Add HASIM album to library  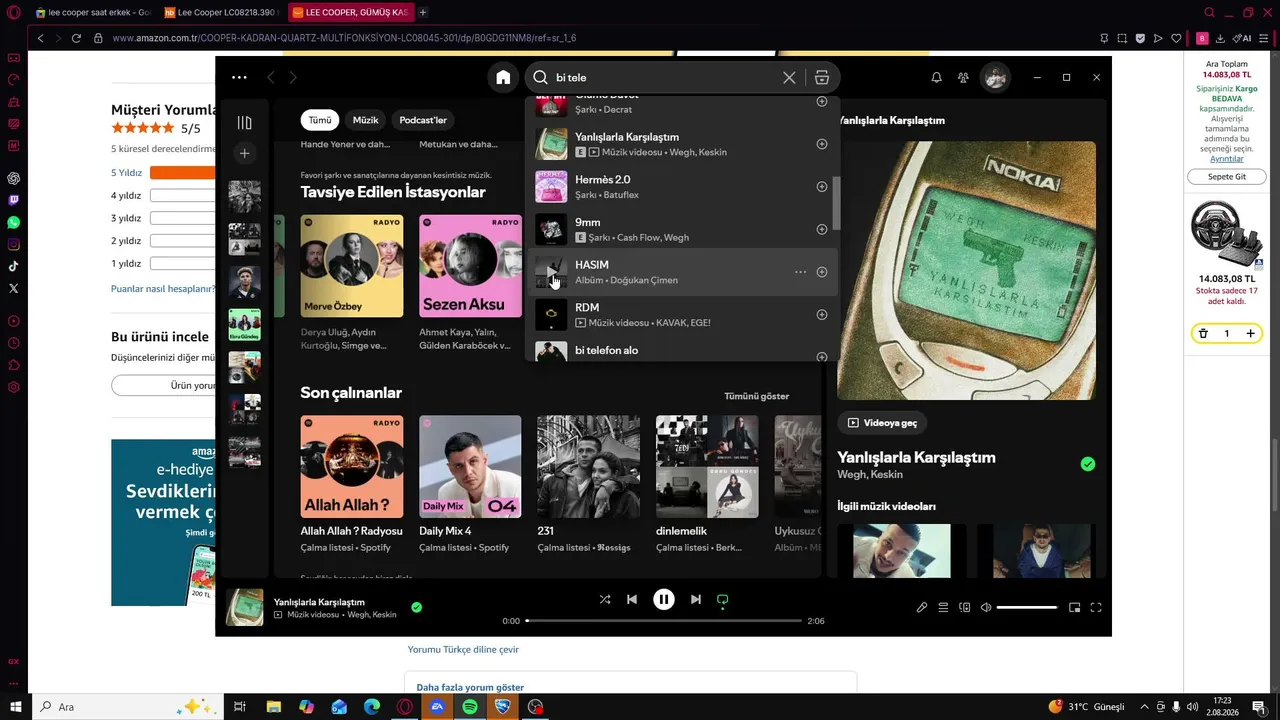tap(822, 272)
